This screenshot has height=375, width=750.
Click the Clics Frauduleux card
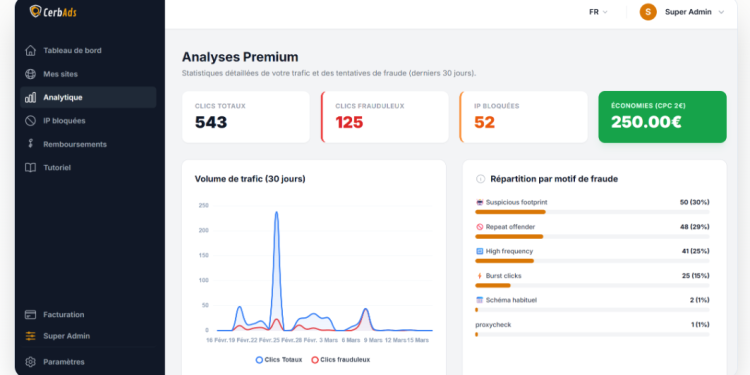click(385, 117)
